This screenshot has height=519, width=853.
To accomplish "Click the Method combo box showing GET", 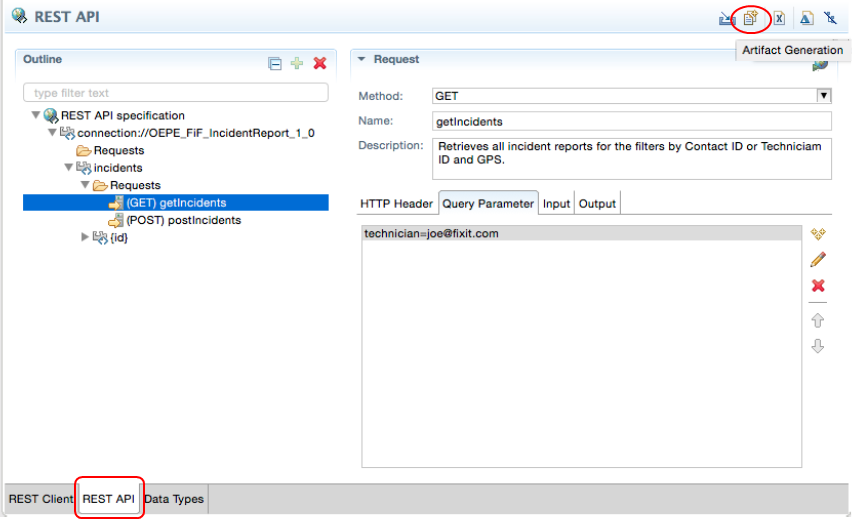I will (x=632, y=96).
